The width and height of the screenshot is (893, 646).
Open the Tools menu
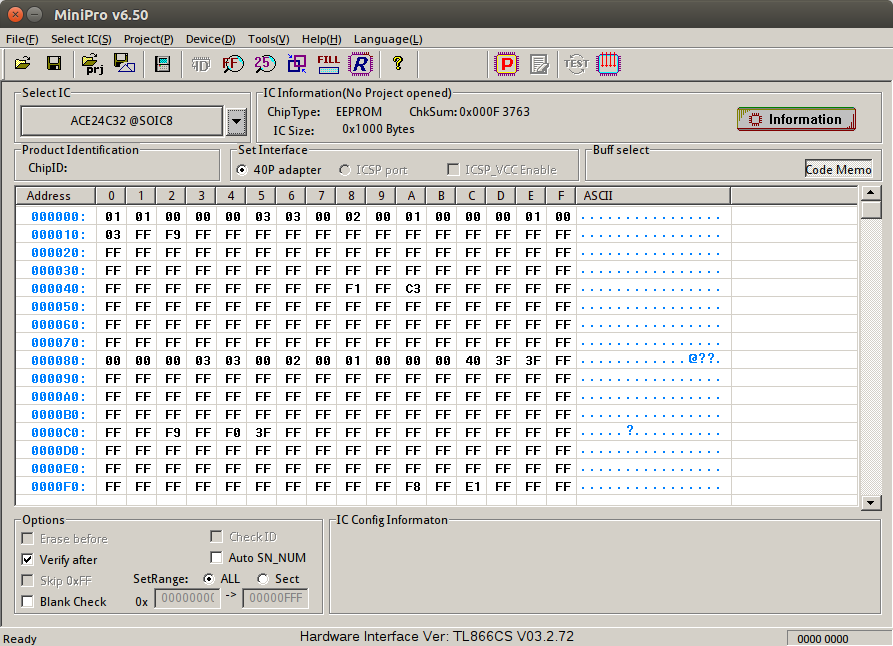pyautogui.click(x=267, y=39)
